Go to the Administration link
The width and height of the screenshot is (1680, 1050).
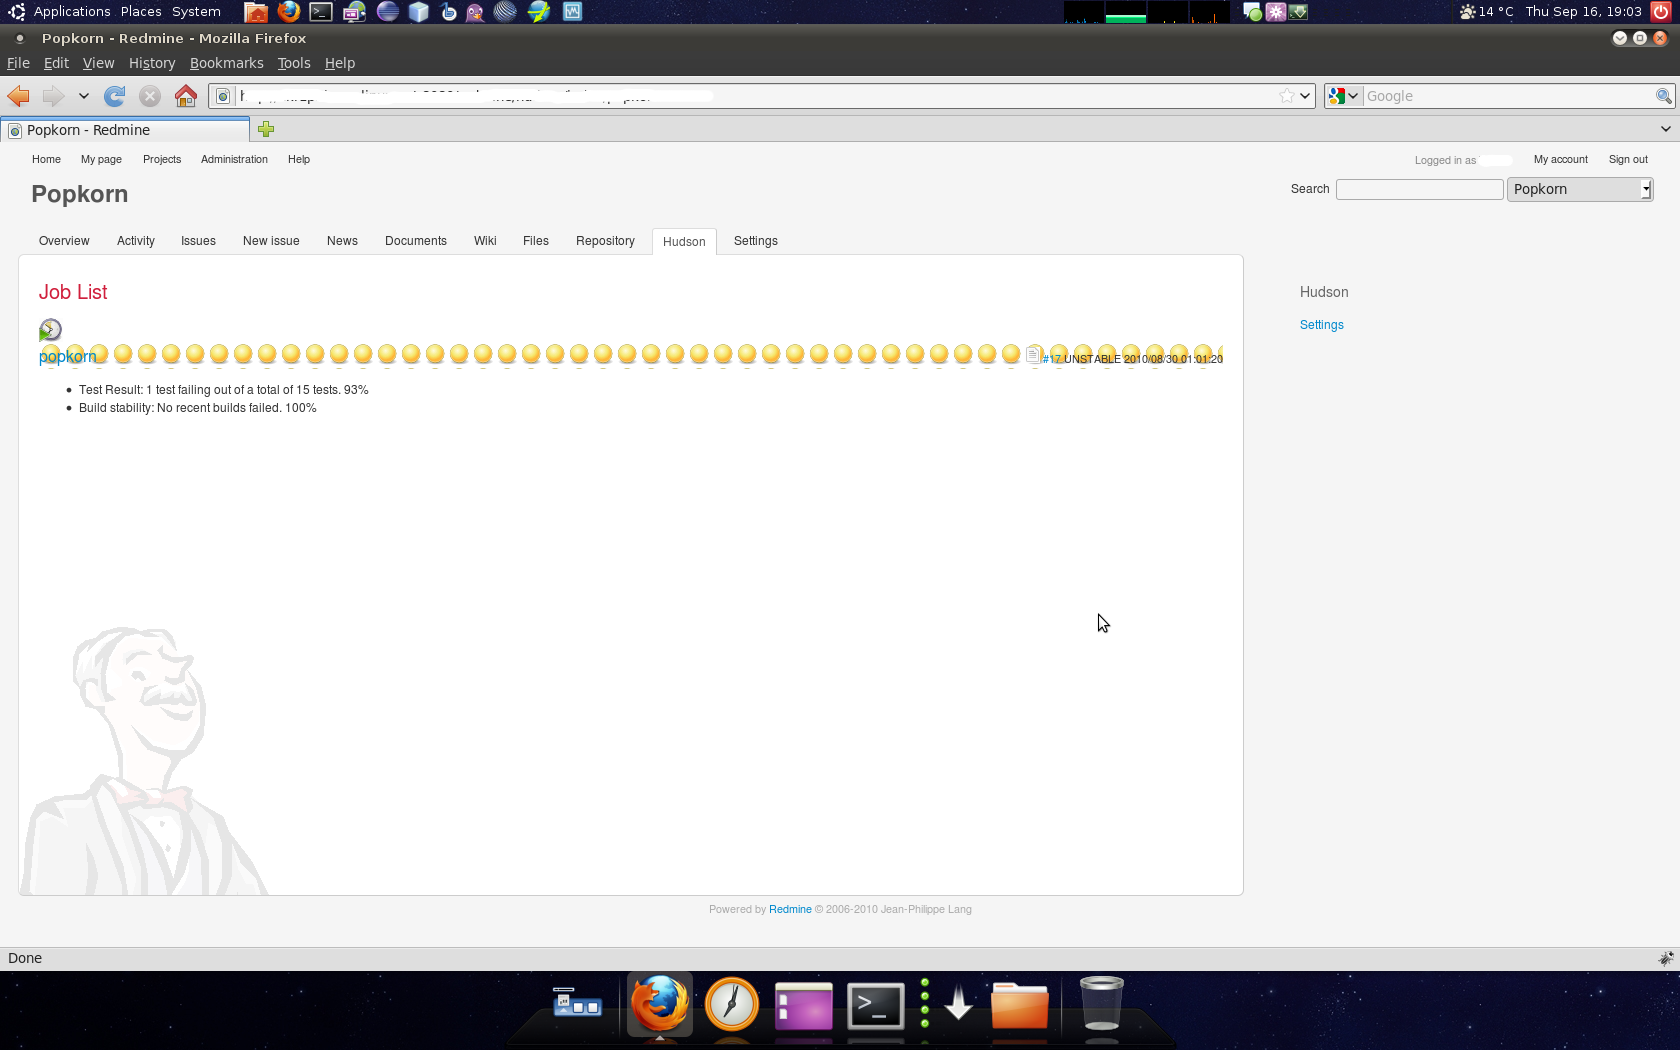[x=234, y=160]
